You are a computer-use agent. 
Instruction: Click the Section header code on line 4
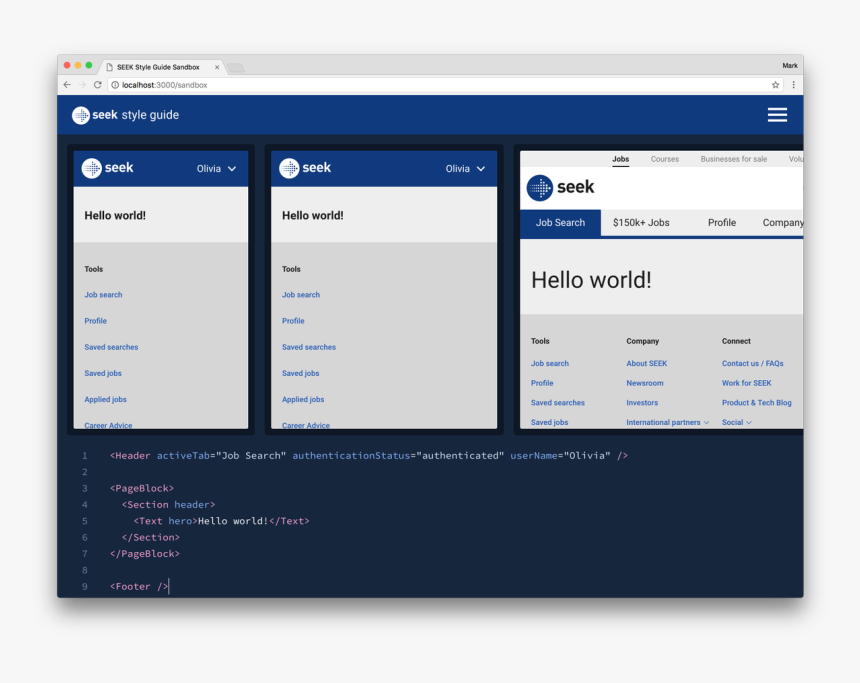[x=168, y=505]
